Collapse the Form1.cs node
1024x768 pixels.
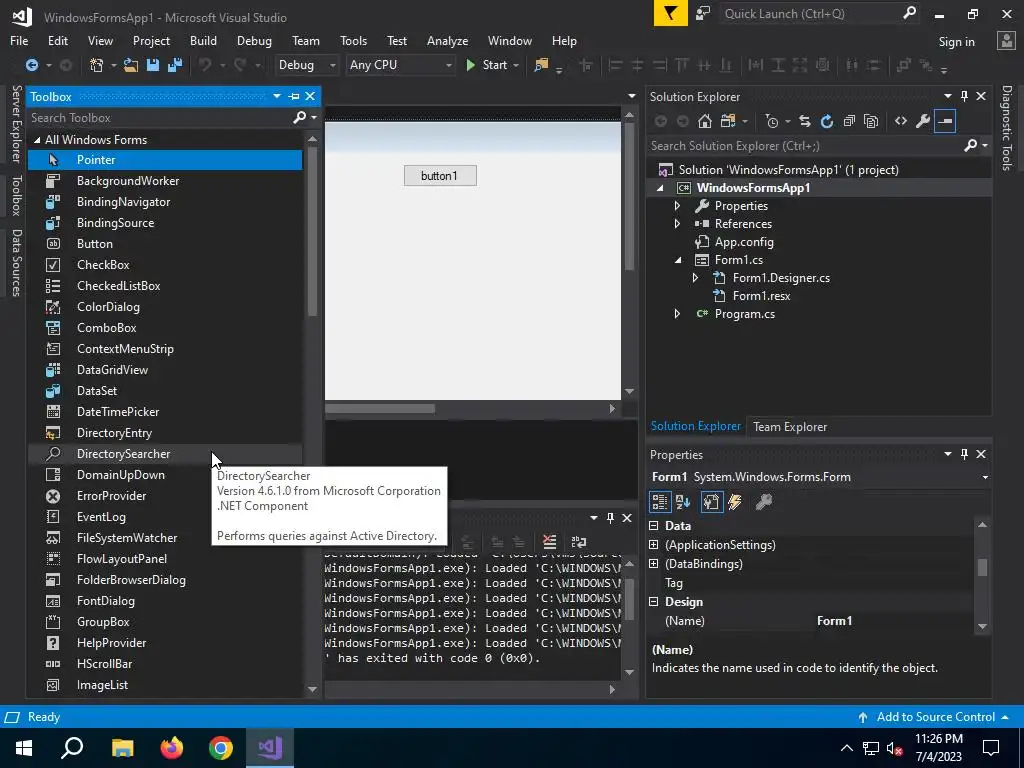[678, 260]
